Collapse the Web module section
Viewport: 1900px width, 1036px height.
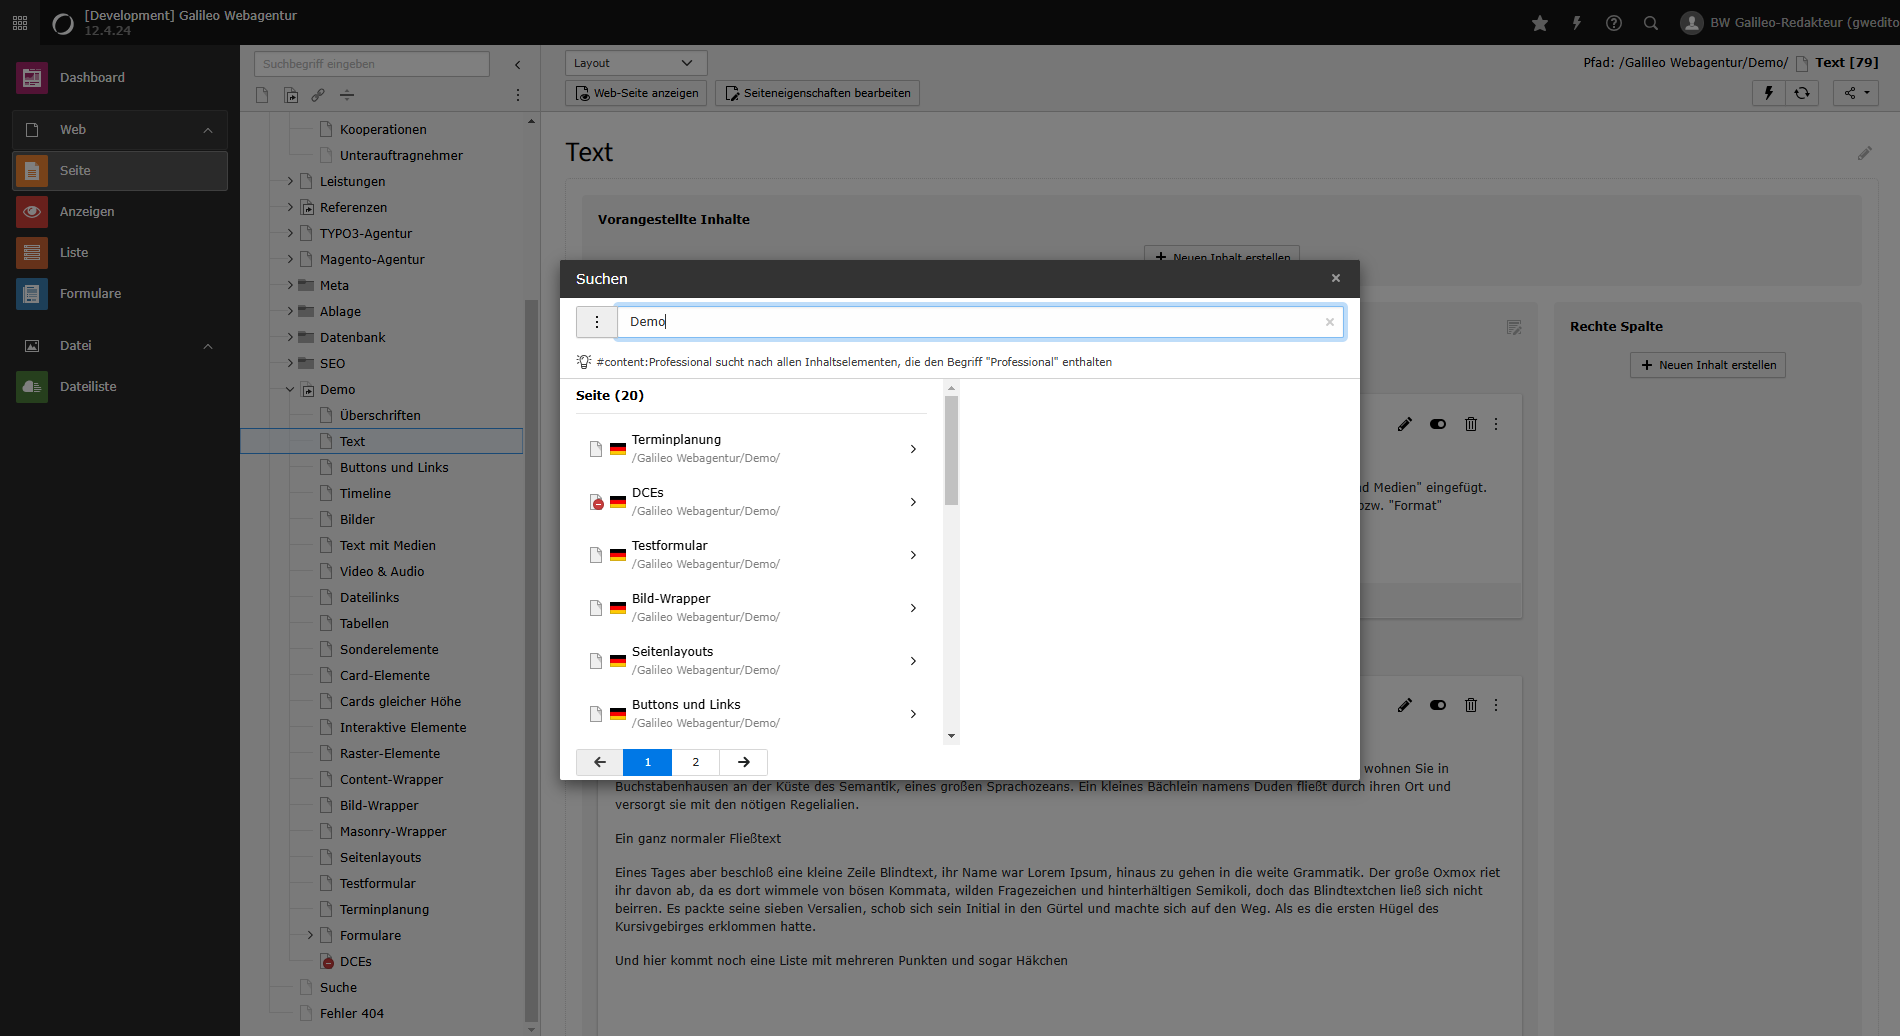207,129
